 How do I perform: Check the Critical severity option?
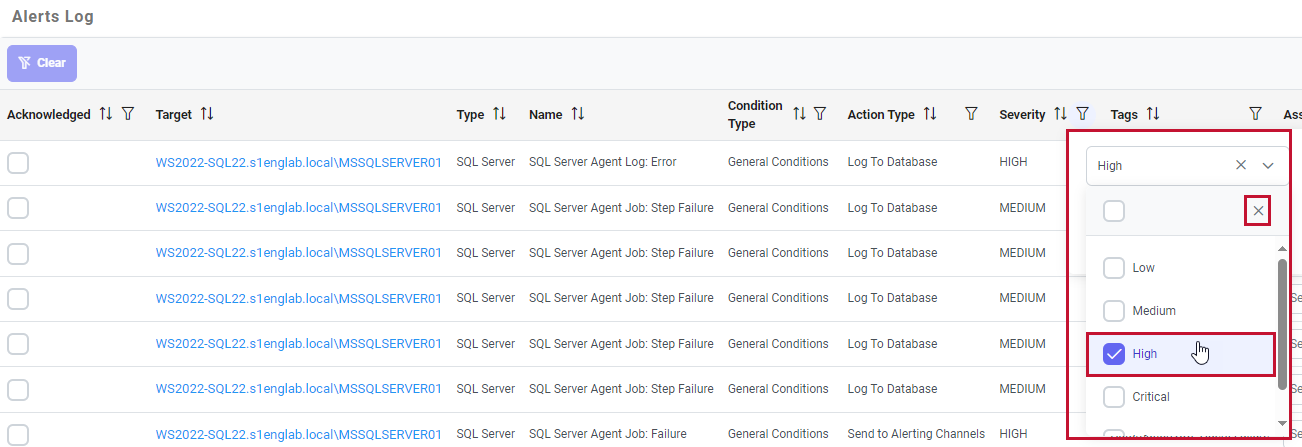coord(1114,397)
